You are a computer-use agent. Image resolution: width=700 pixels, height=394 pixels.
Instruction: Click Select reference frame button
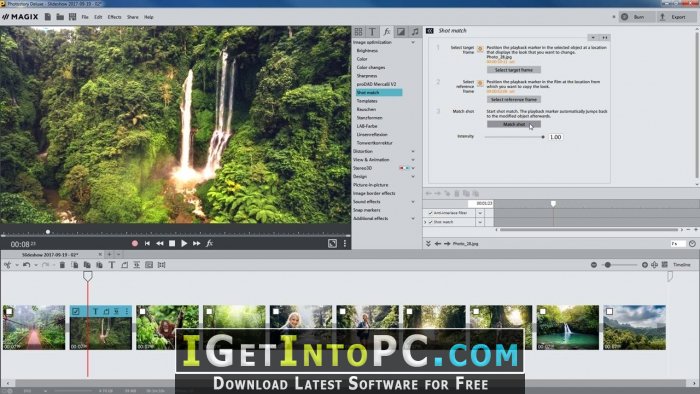click(514, 100)
